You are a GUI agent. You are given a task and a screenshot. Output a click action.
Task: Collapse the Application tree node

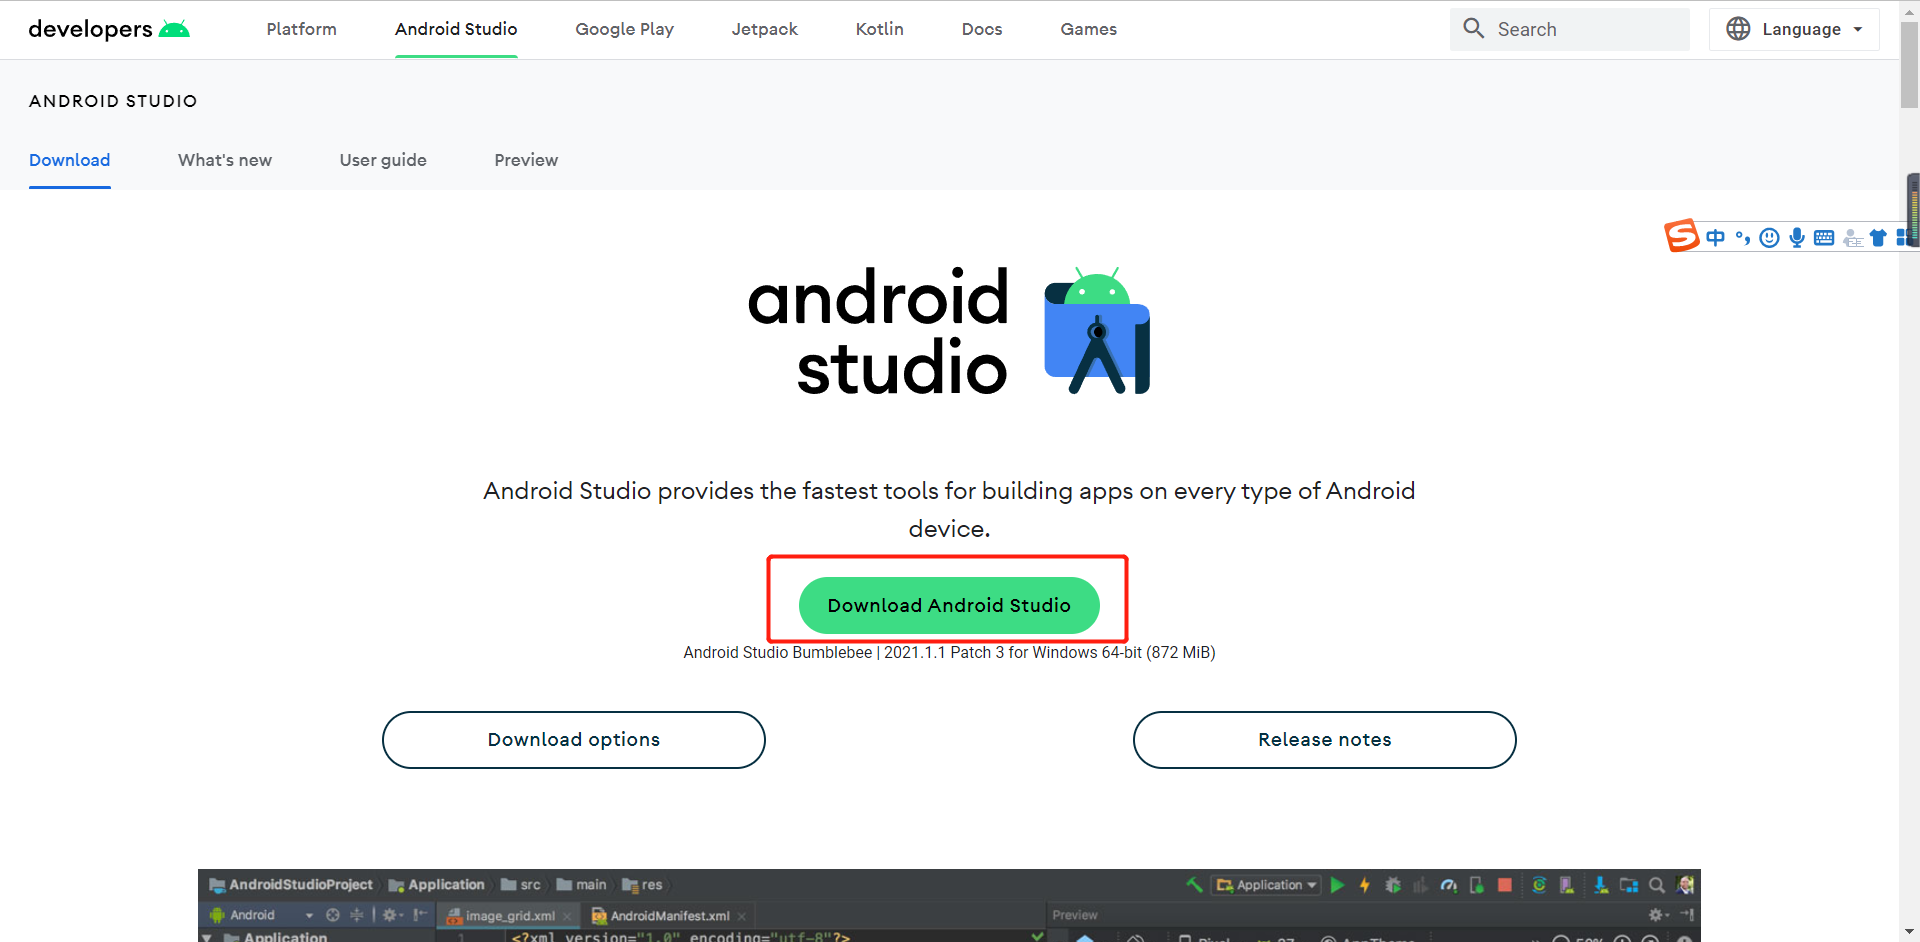206,937
